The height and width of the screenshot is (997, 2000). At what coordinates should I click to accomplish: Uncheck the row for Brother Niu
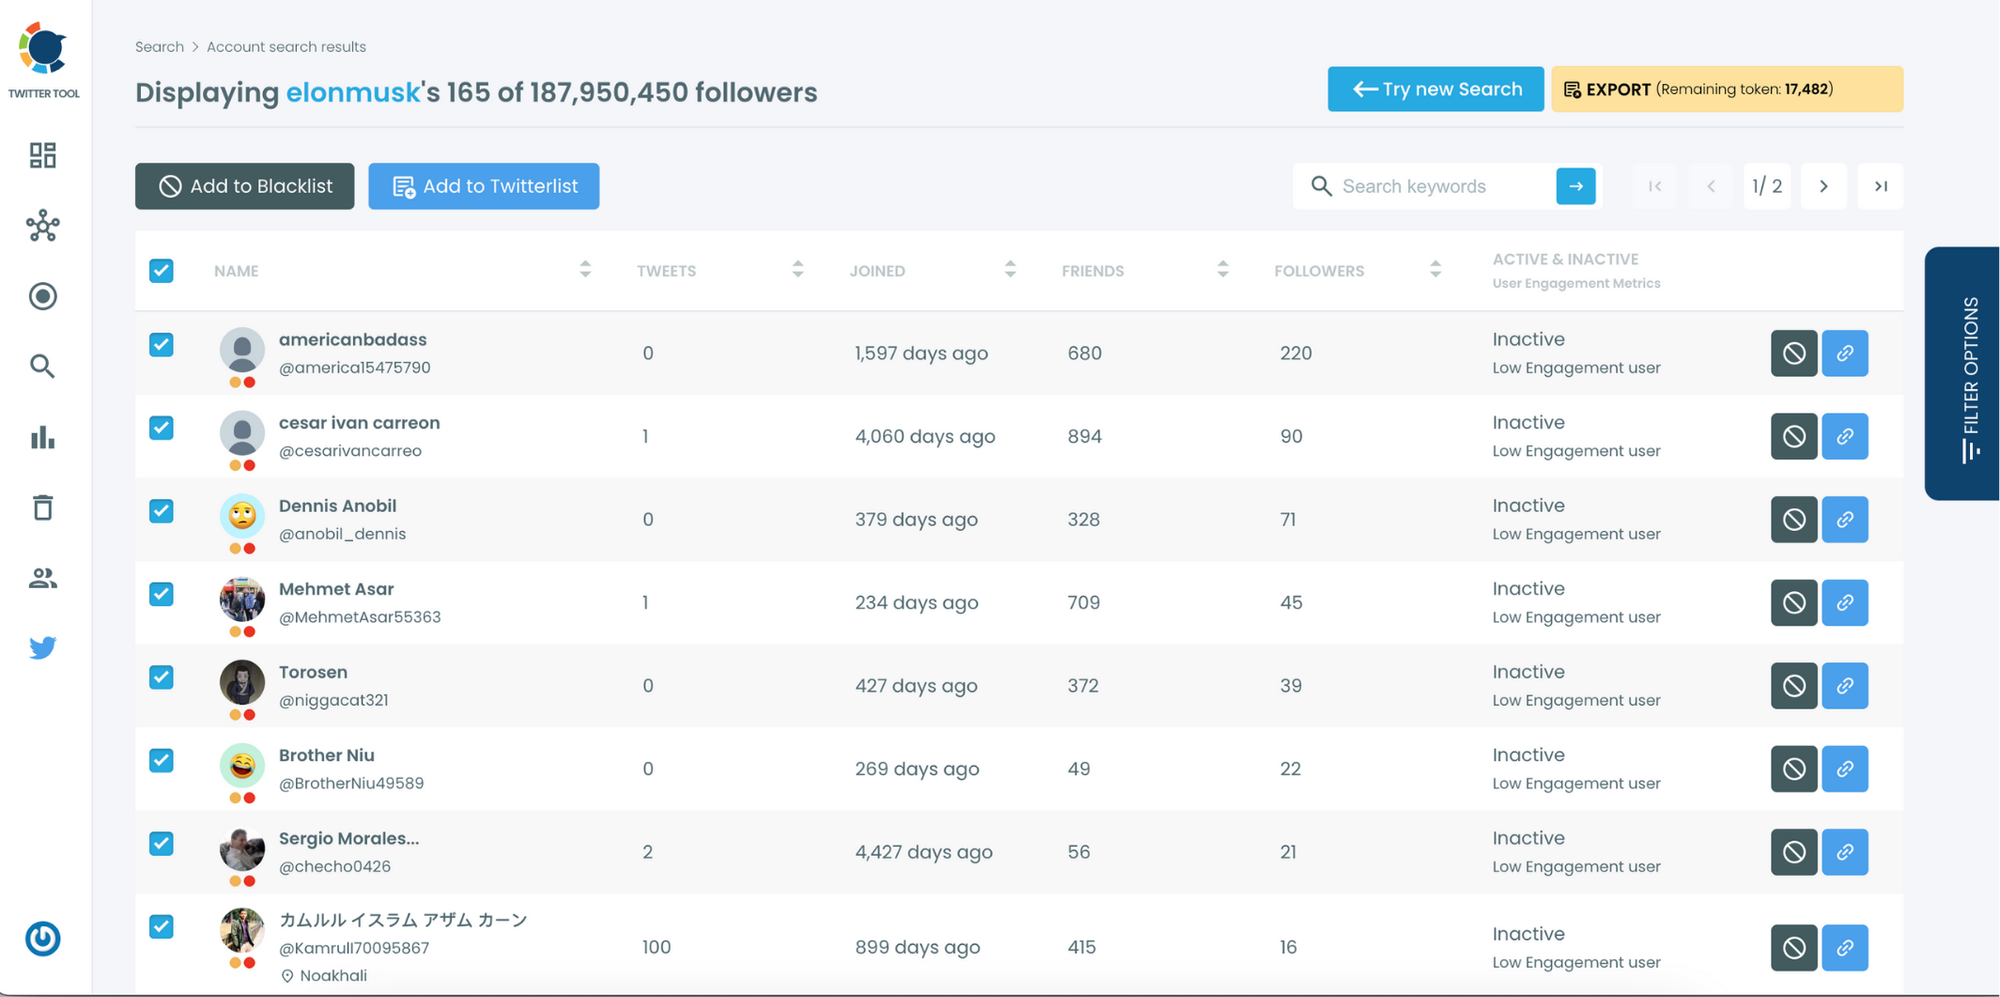coord(161,760)
